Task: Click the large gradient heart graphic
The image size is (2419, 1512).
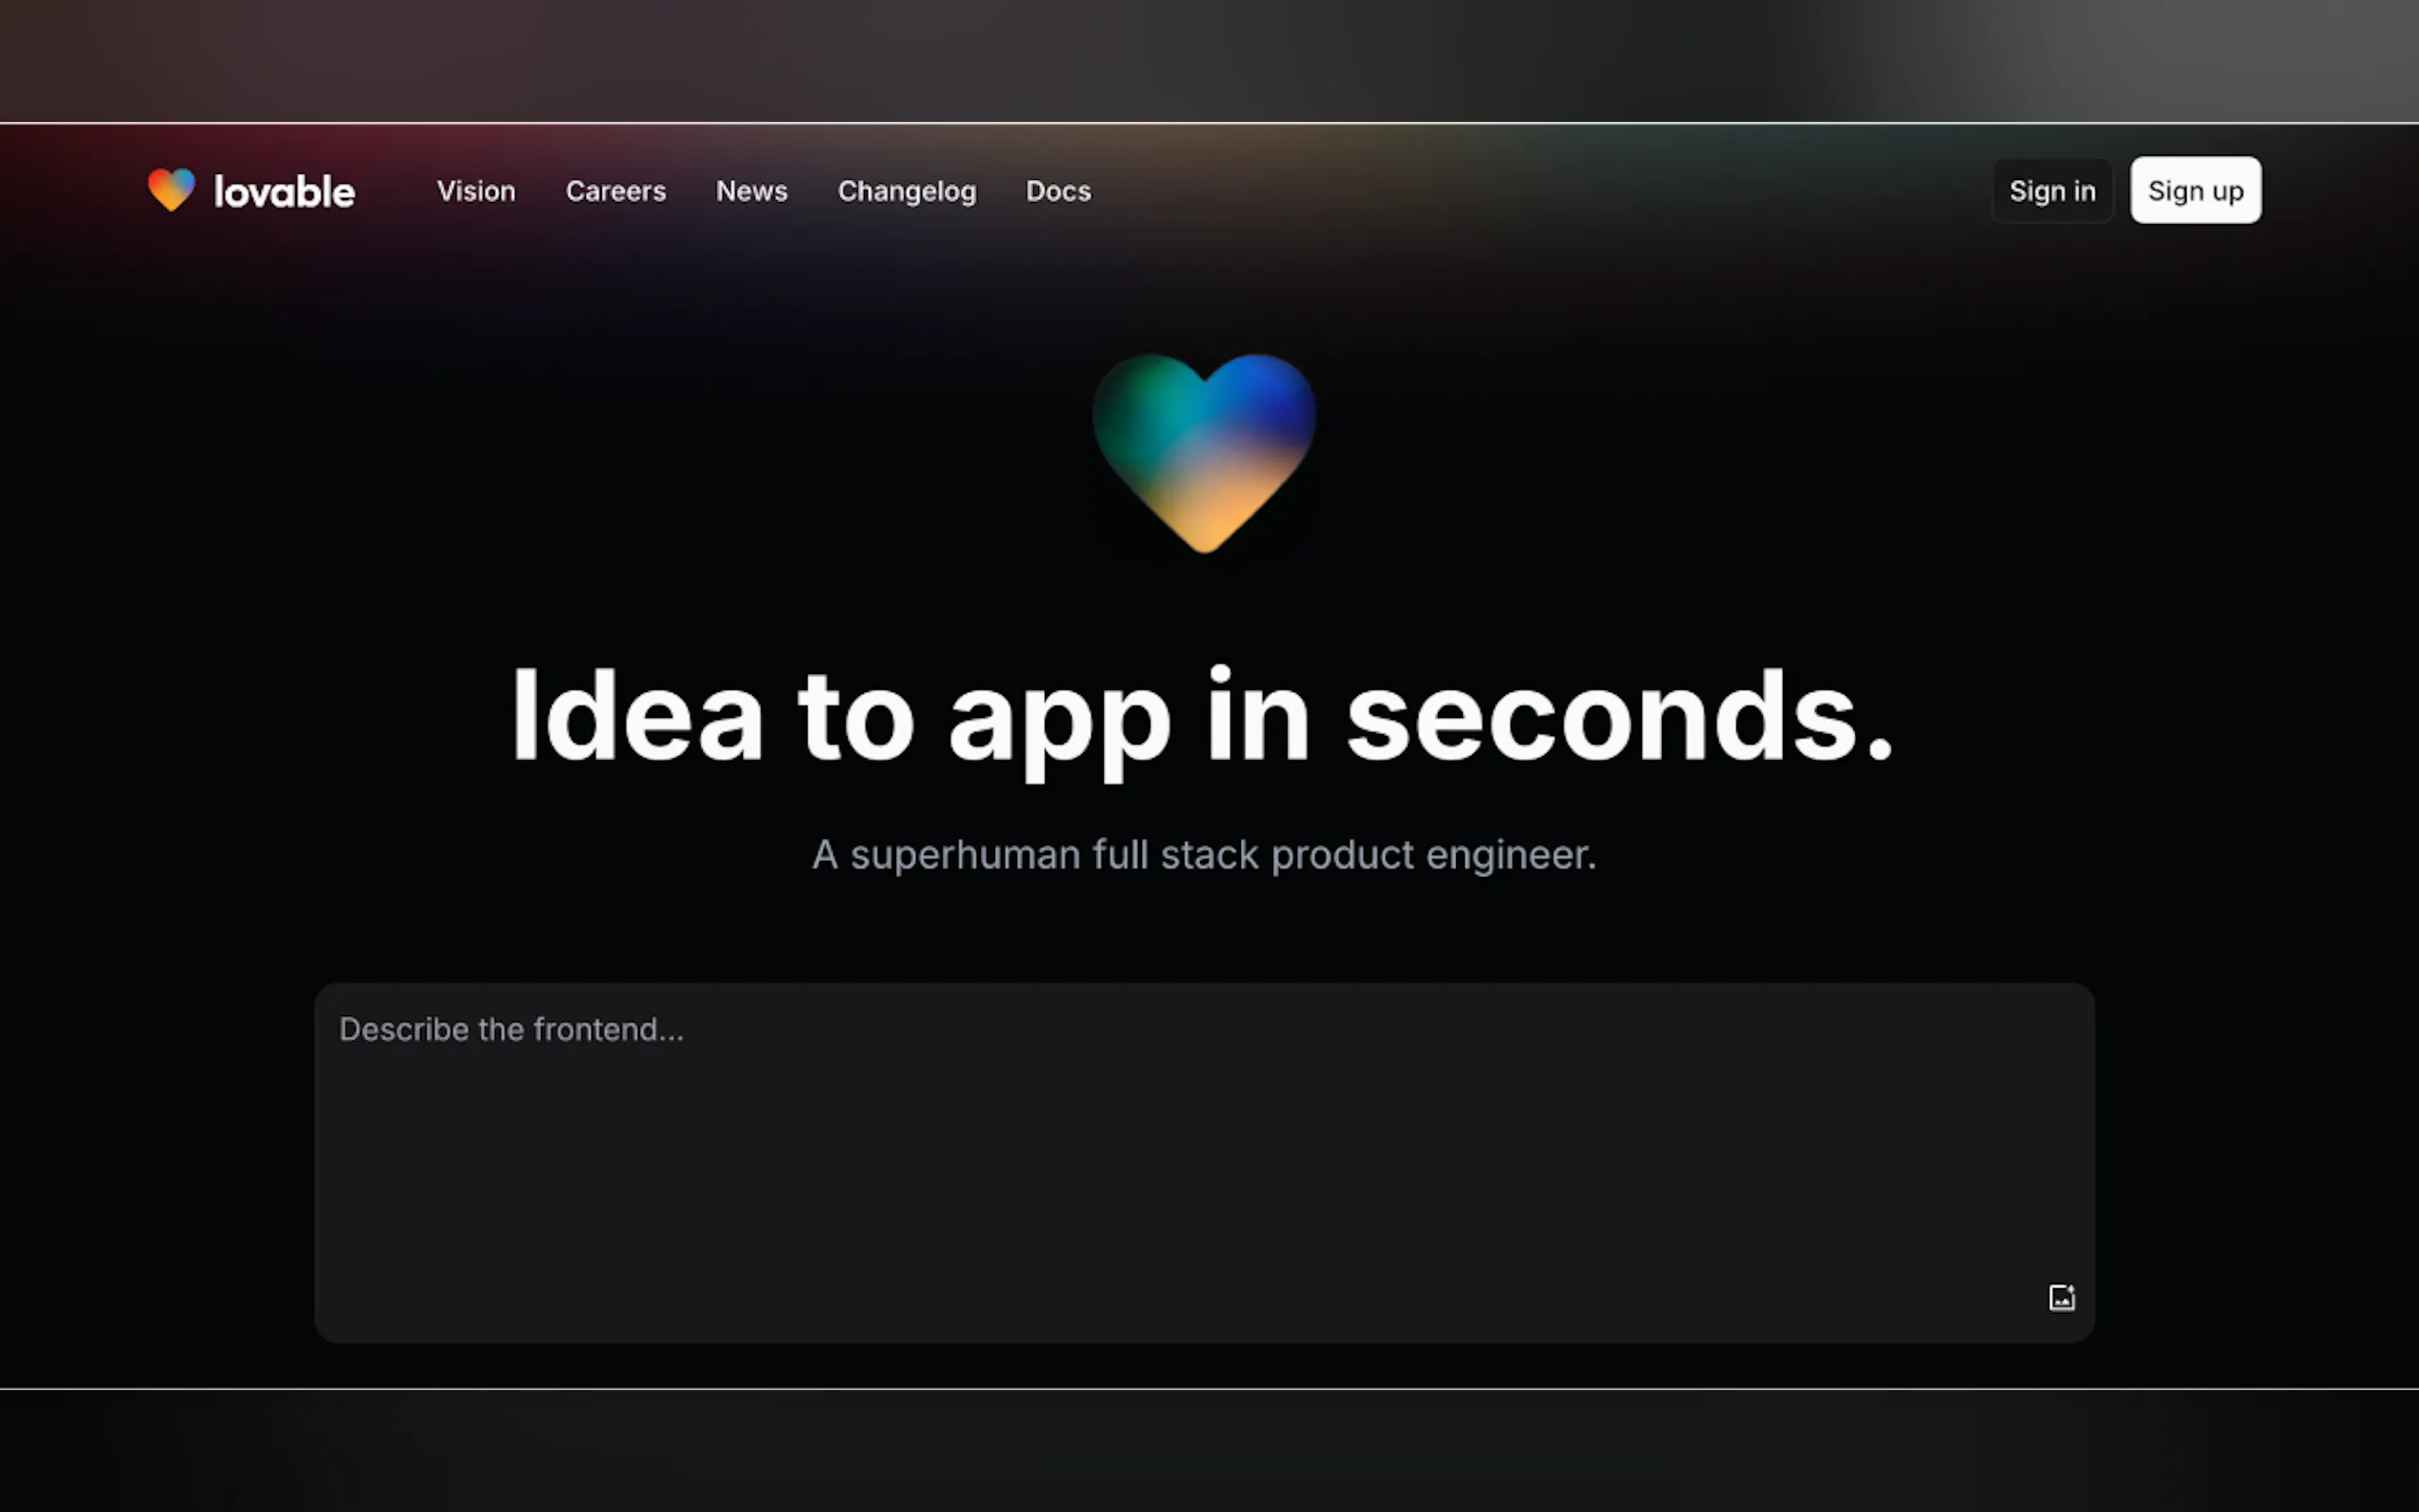Action: pos(1204,452)
